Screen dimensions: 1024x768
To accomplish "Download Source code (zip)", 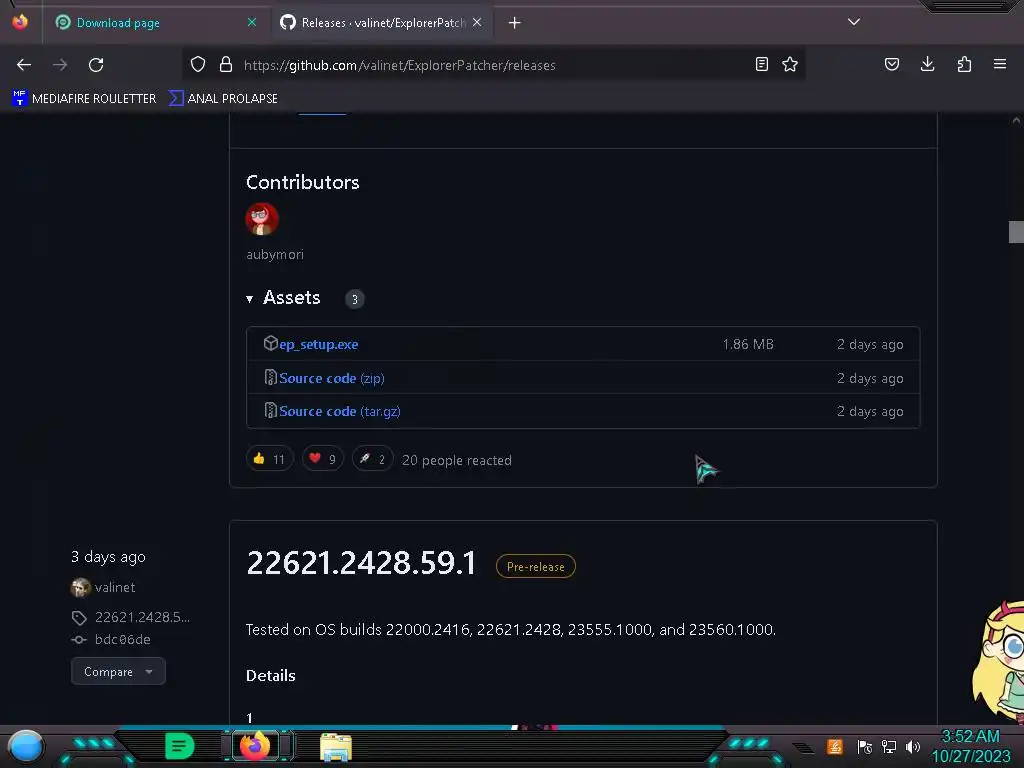I will 332,378.
